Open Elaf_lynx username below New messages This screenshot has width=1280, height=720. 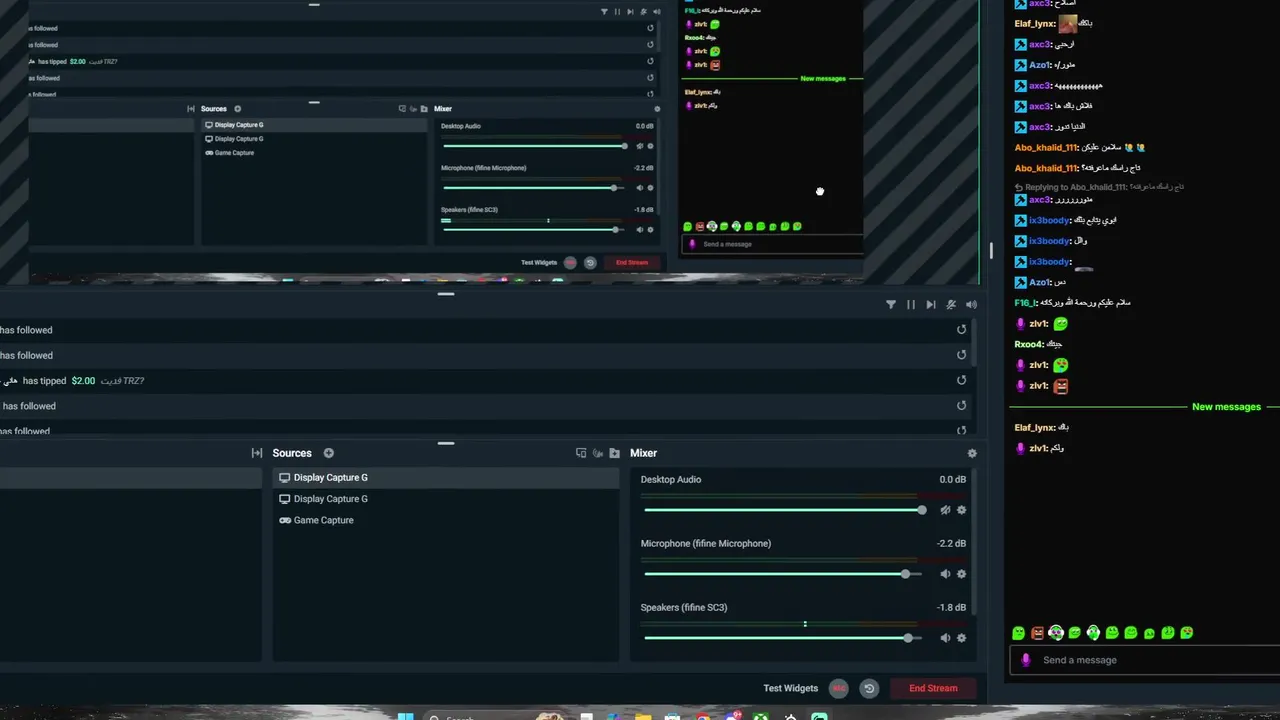1035,427
